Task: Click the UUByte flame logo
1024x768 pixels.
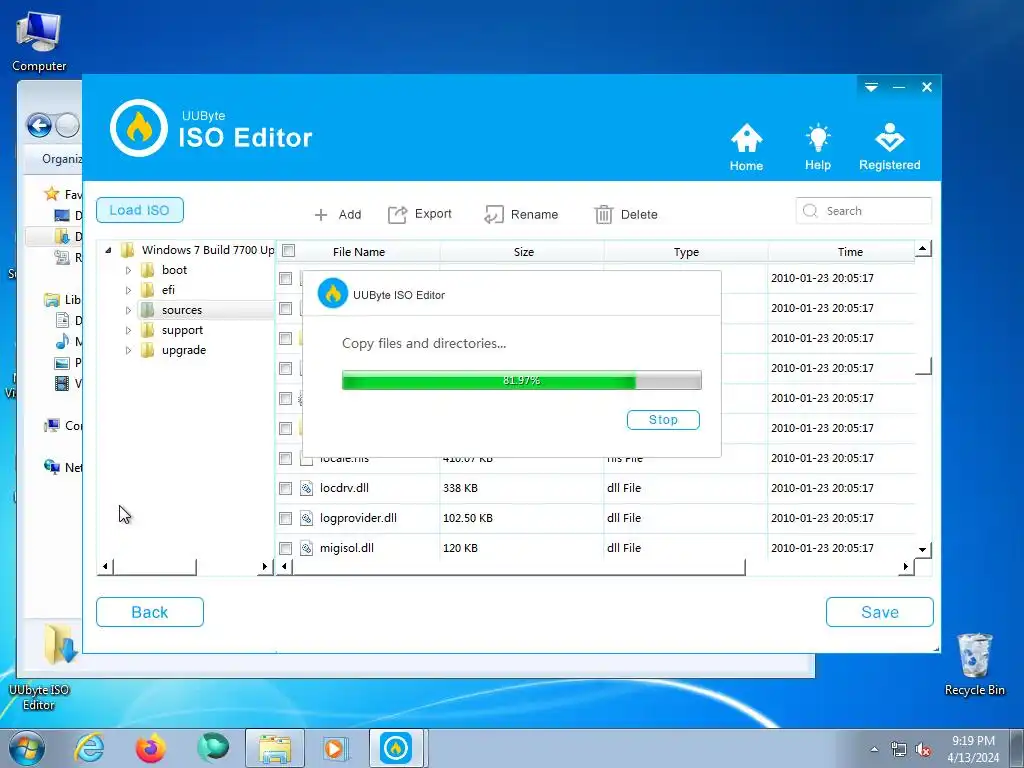Action: (x=138, y=128)
